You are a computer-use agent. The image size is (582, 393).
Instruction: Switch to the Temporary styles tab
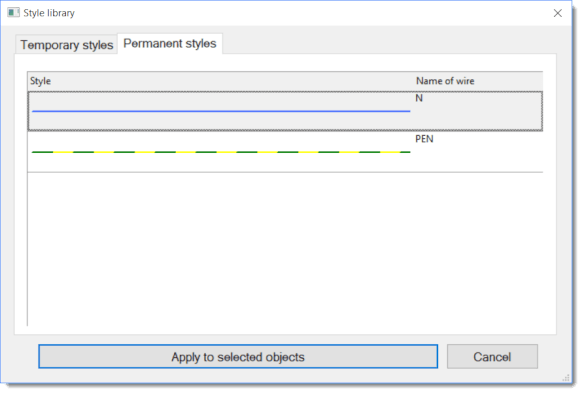[66, 45]
